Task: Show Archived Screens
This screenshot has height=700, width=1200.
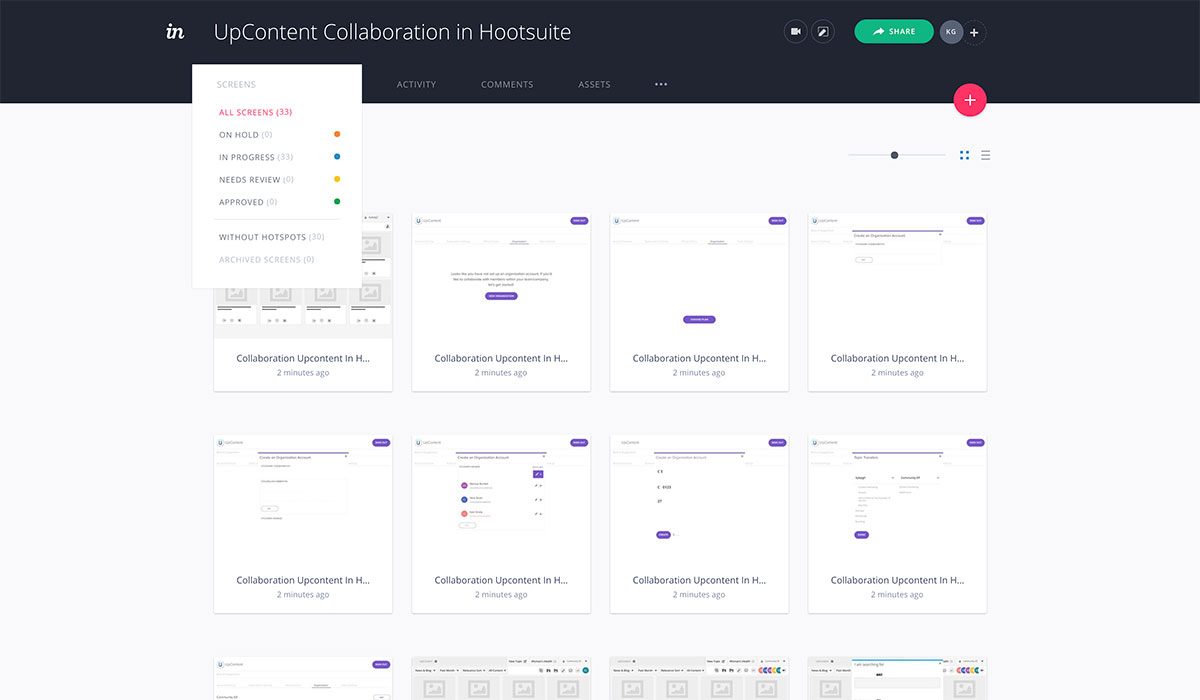Action: pos(267,260)
